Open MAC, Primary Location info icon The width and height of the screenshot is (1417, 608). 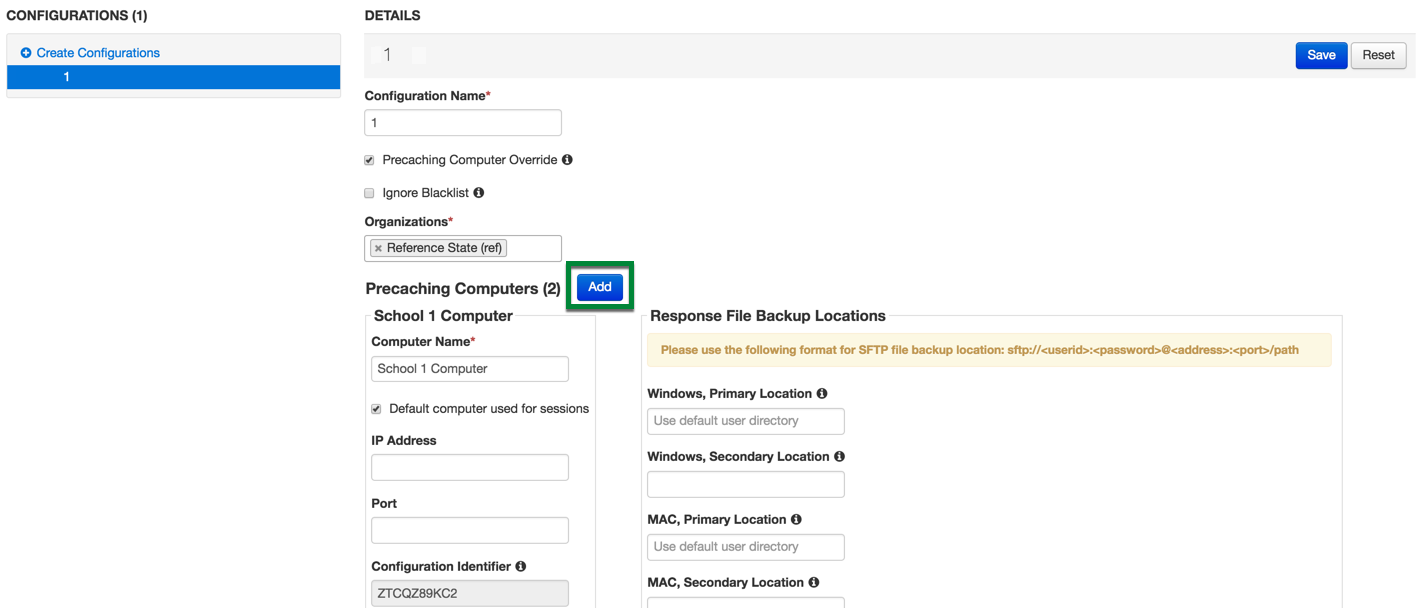point(796,520)
